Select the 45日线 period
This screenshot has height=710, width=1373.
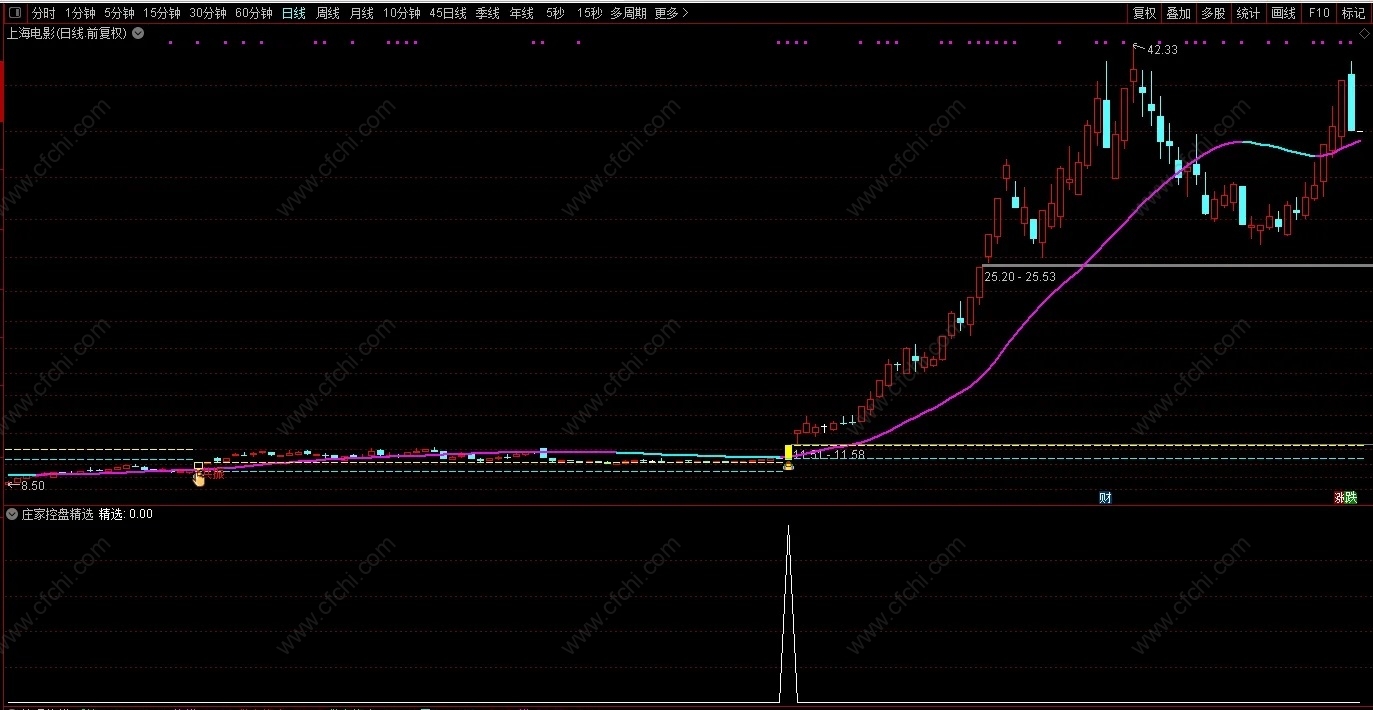[448, 13]
